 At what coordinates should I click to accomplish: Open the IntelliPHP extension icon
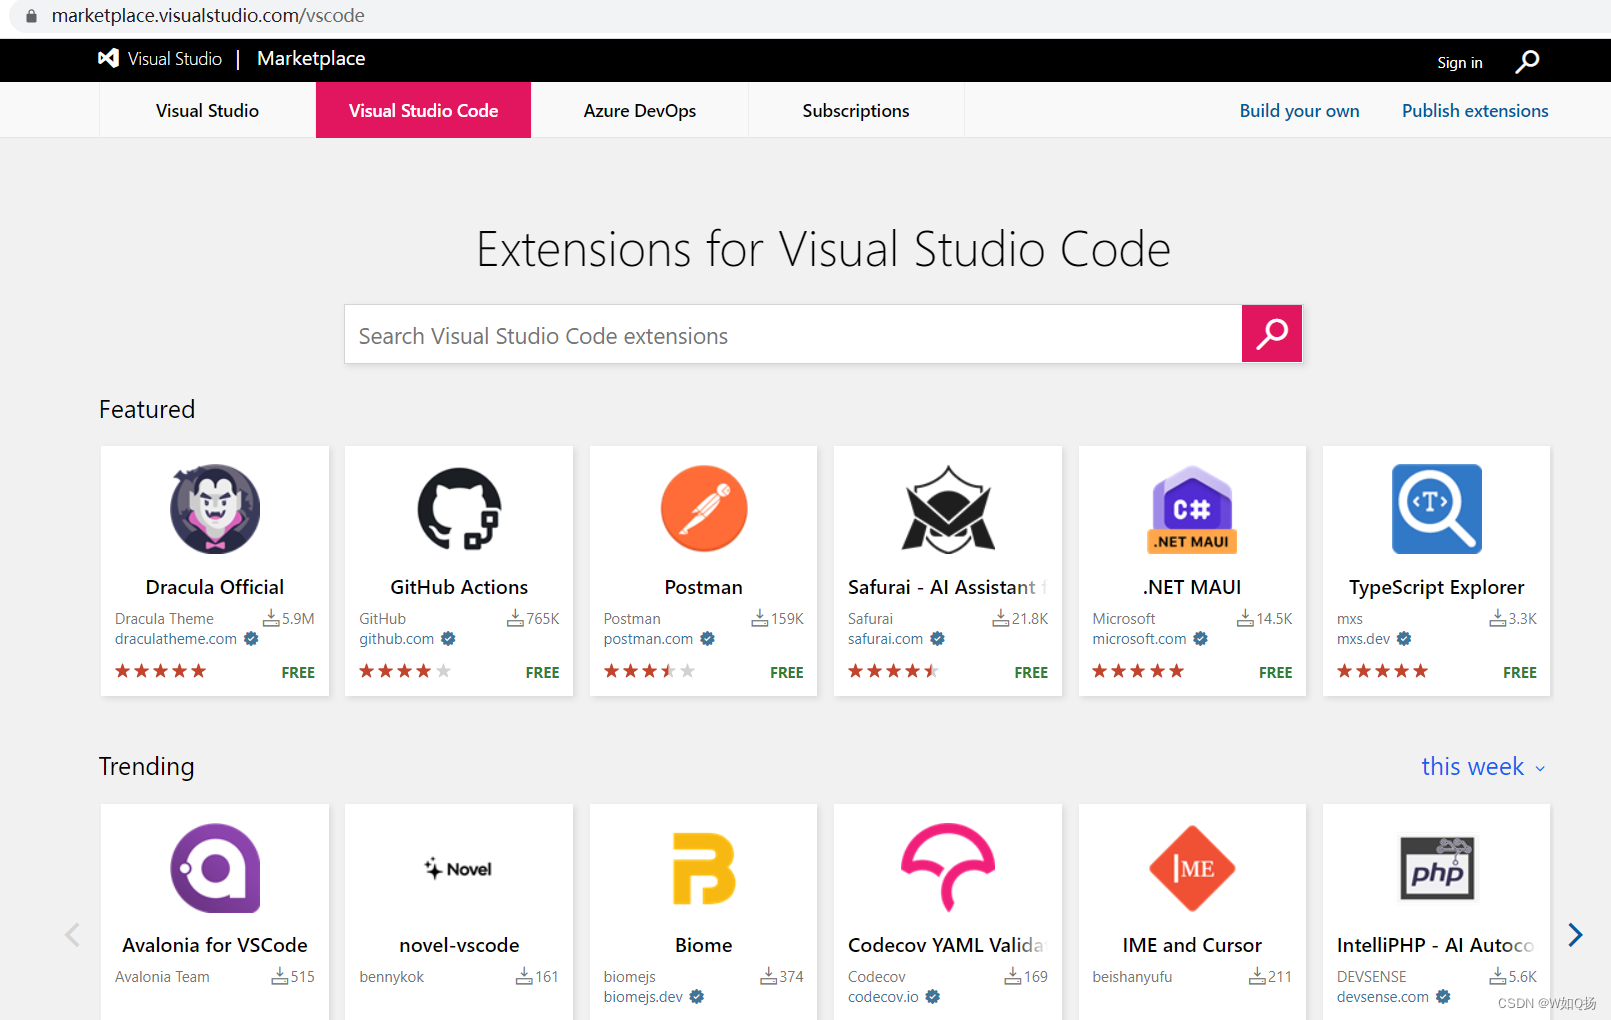point(1436,868)
